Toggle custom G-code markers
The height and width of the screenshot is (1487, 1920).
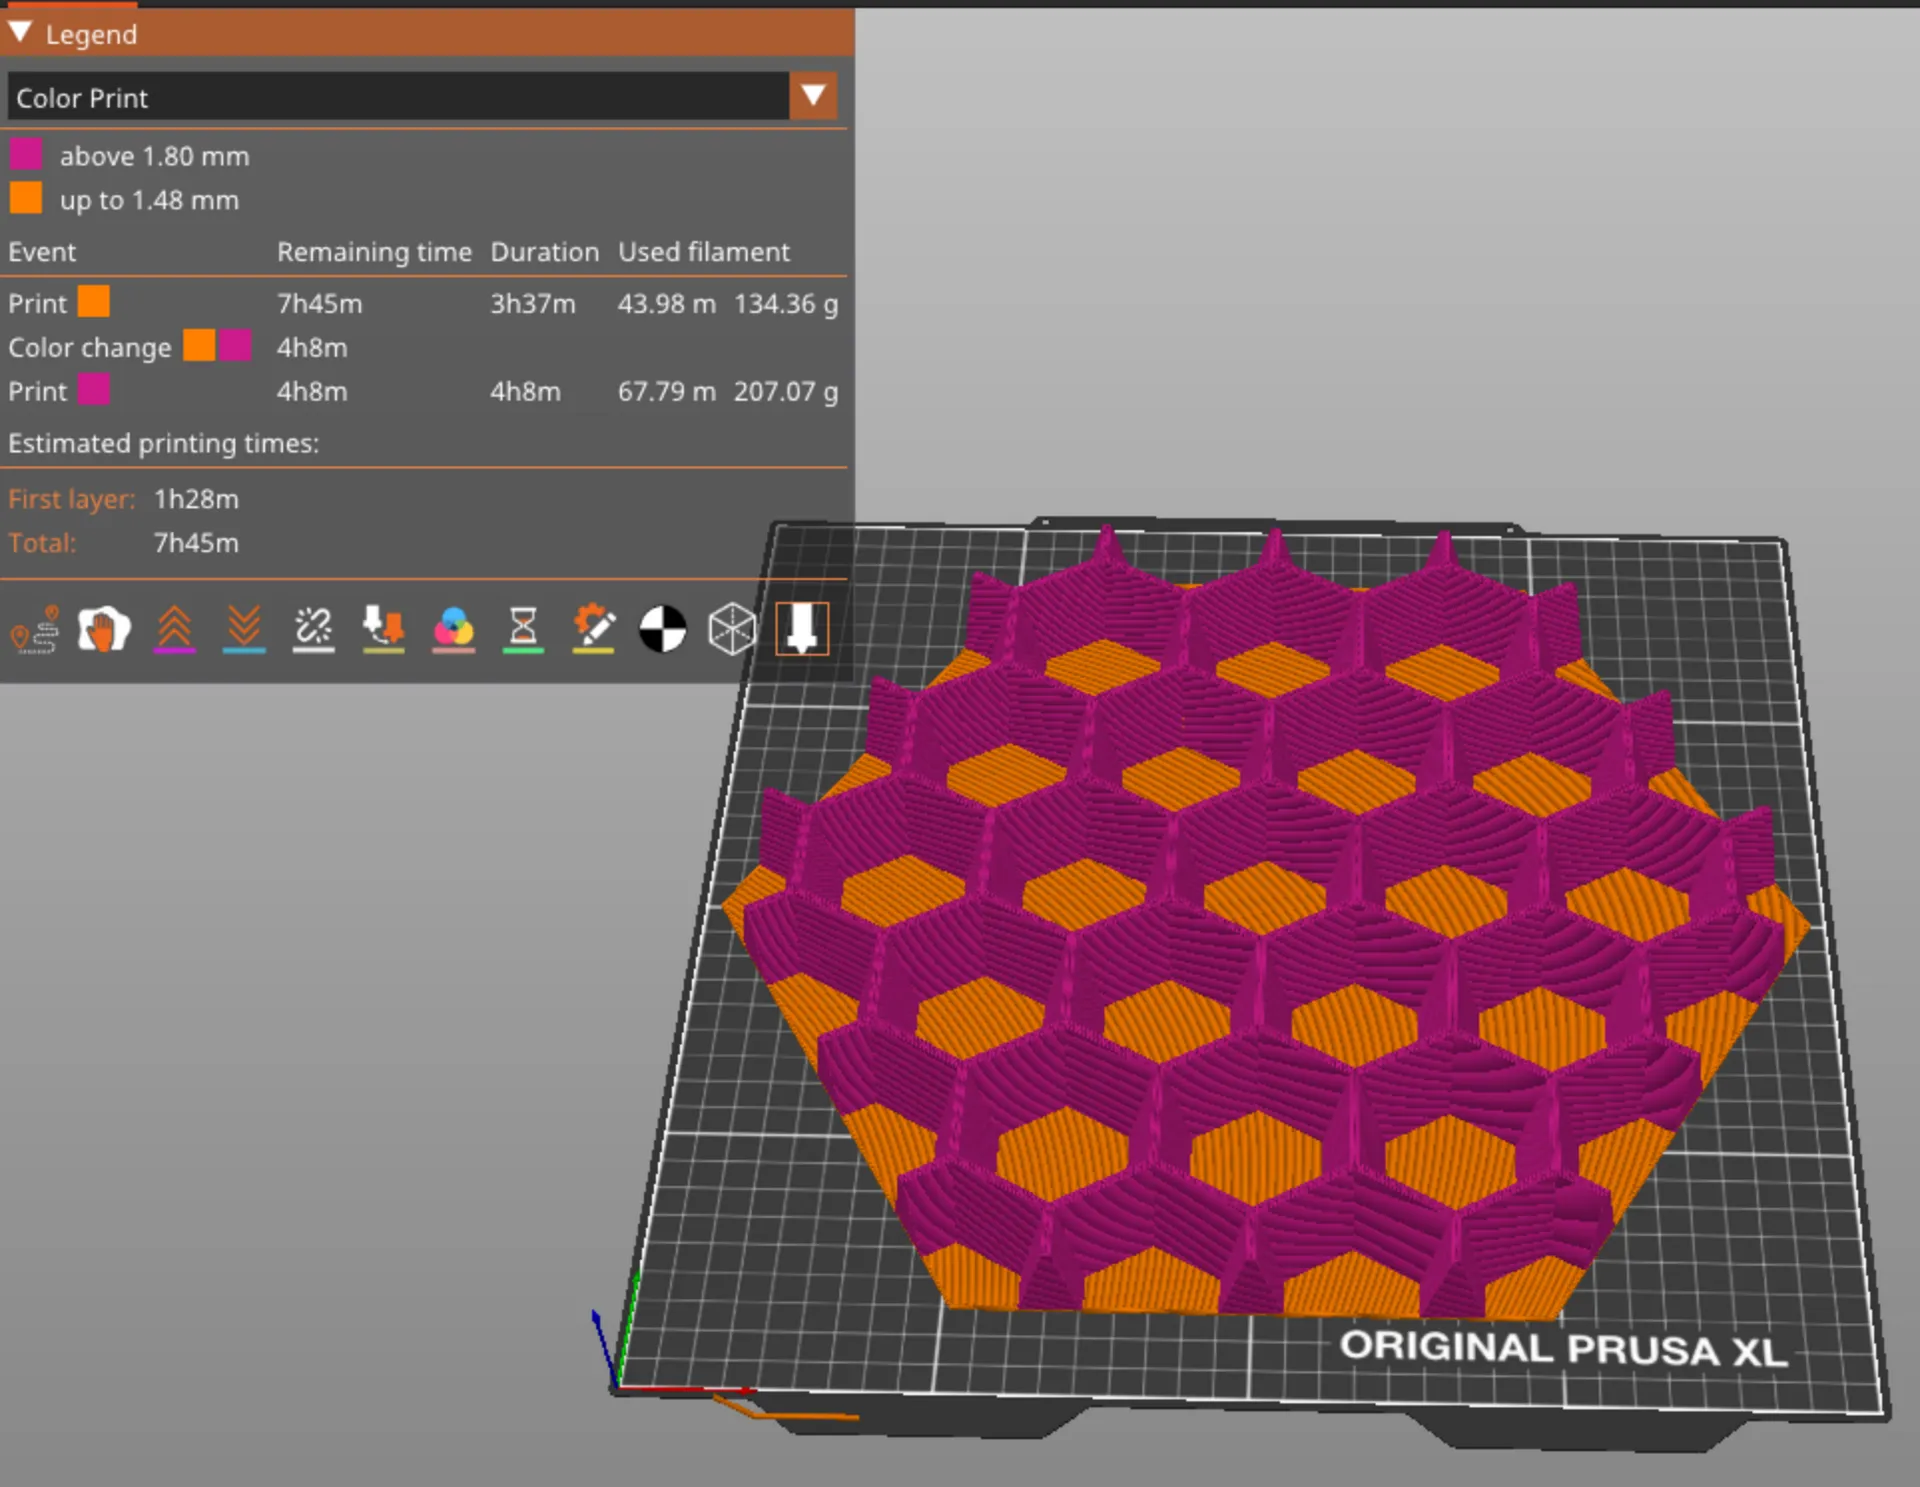593,628
